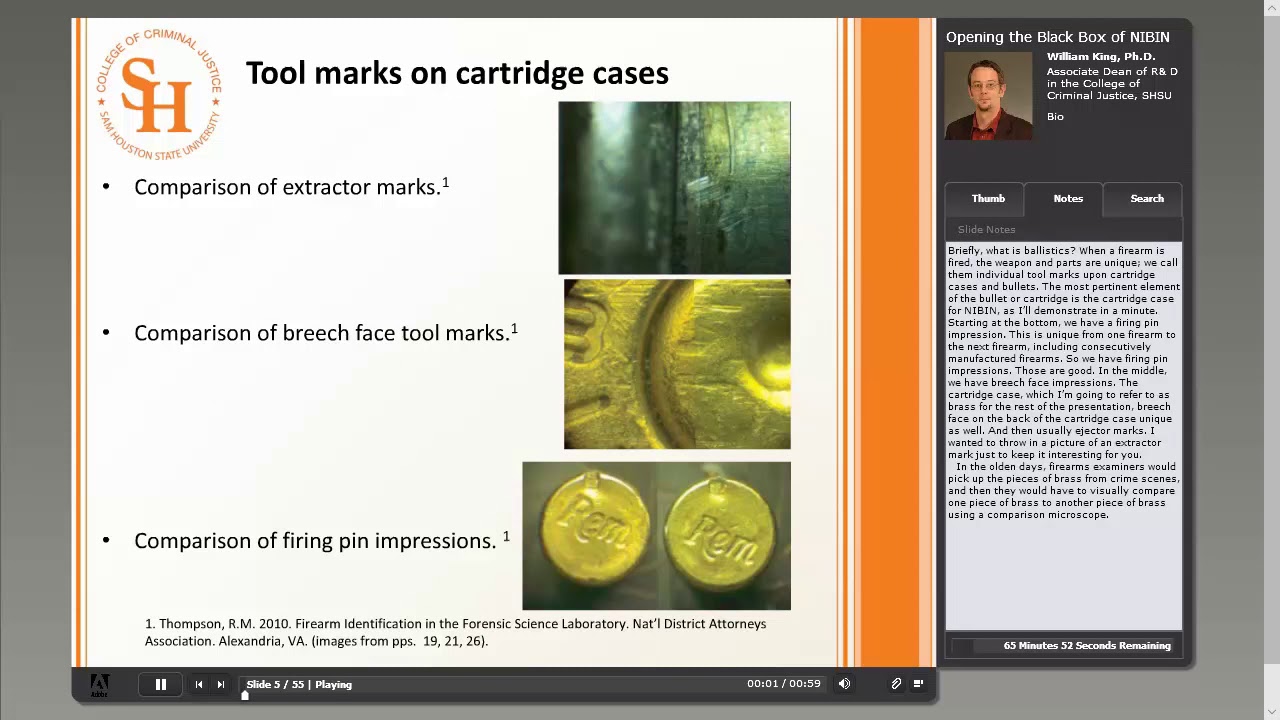Click 'Comparison of breech face tool marks' bullet
1280x720 pixels.
(326, 333)
